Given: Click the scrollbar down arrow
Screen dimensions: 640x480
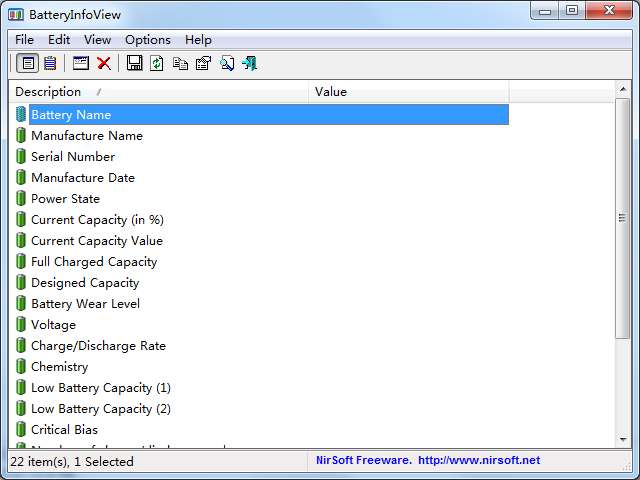Looking at the screenshot, I should 623,440.
